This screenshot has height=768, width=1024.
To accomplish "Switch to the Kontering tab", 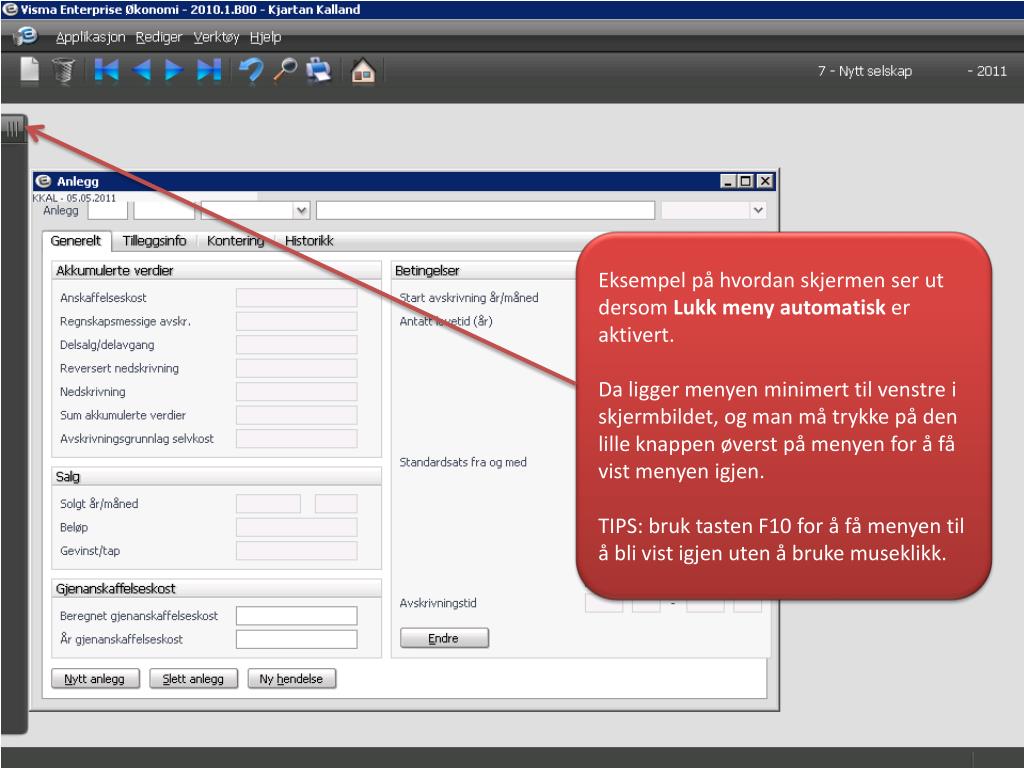I will pos(235,240).
